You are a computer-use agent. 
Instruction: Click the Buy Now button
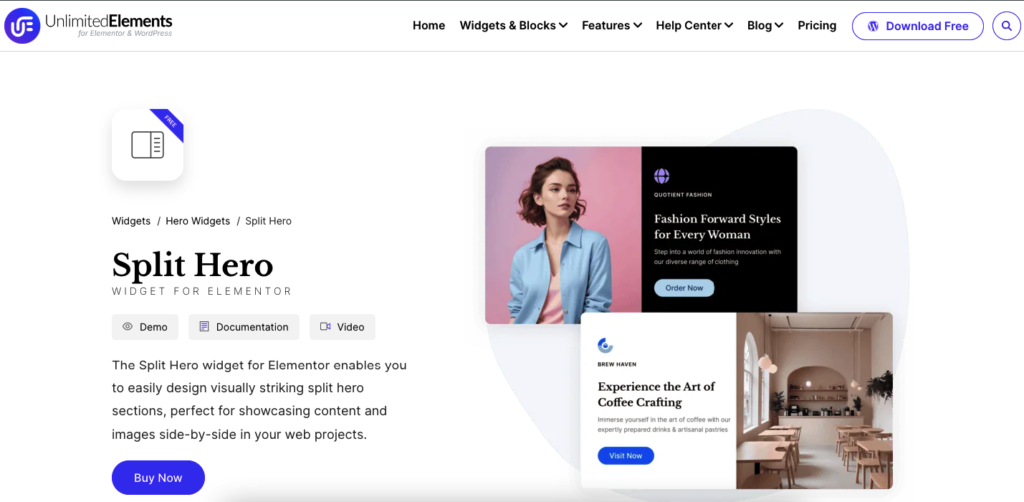pyautogui.click(x=158, y=478)
